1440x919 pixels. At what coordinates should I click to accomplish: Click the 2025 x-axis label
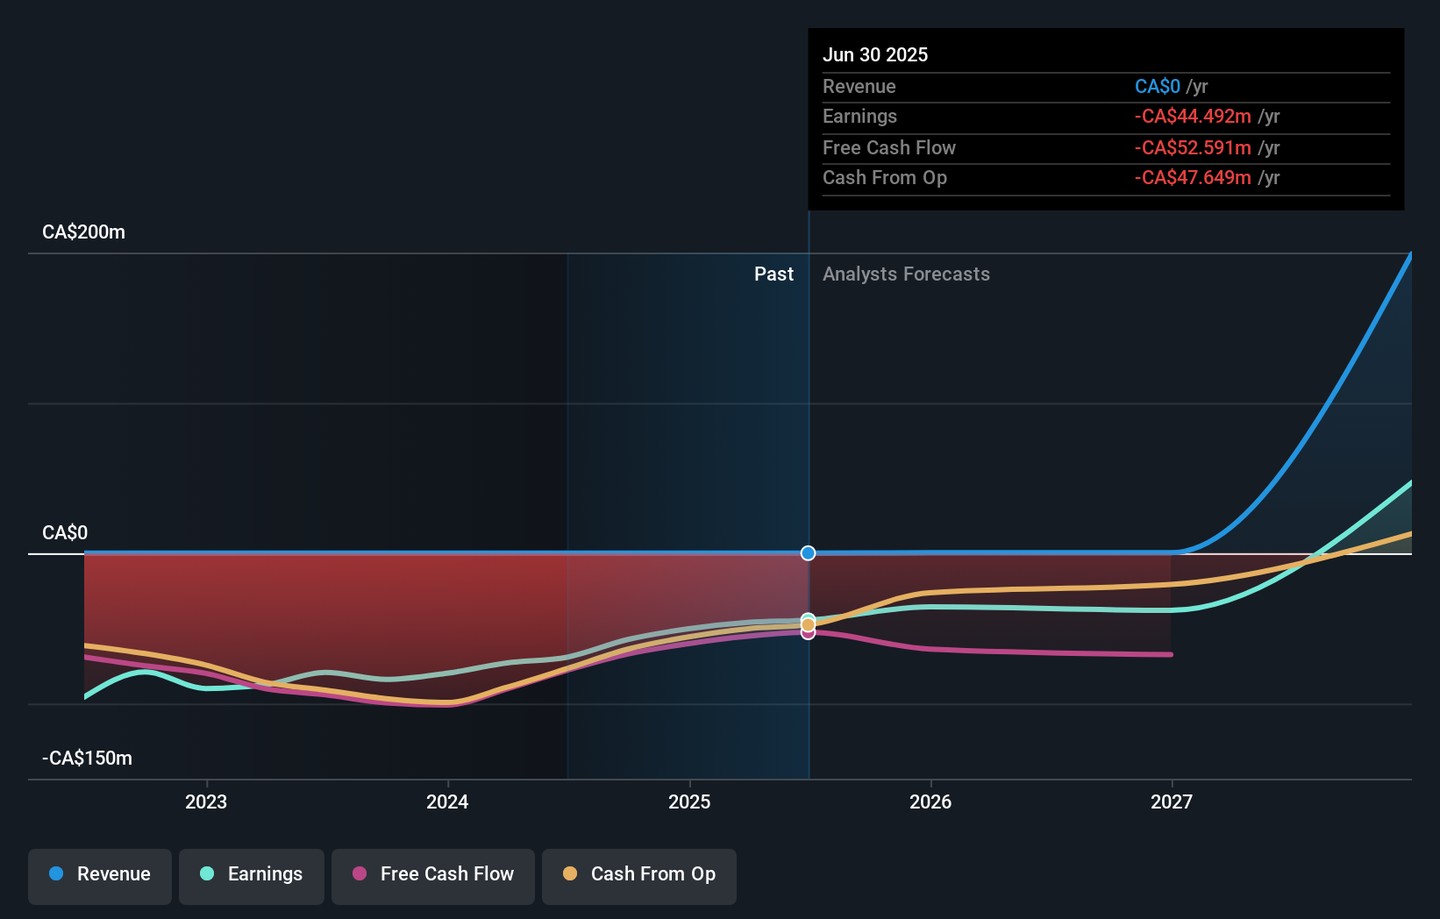coord(689,802)
